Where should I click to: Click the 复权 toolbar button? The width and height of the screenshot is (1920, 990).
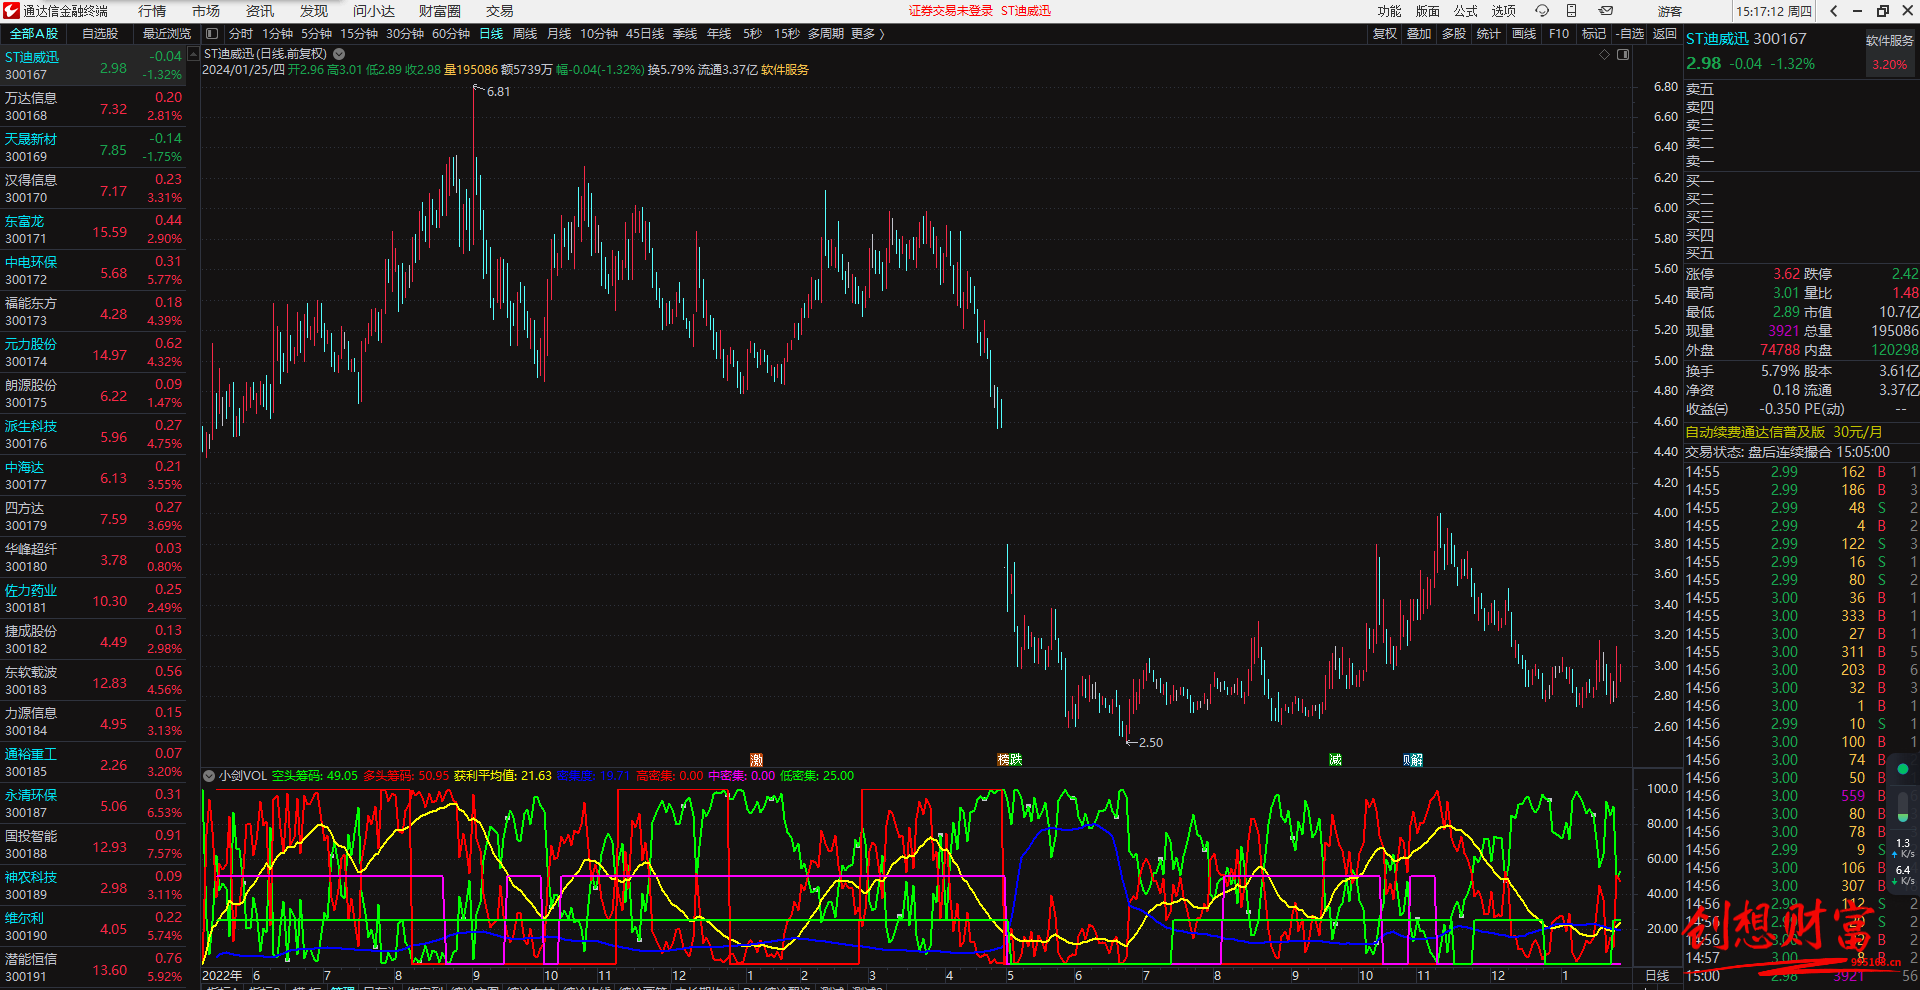[x=1385, y=34]
